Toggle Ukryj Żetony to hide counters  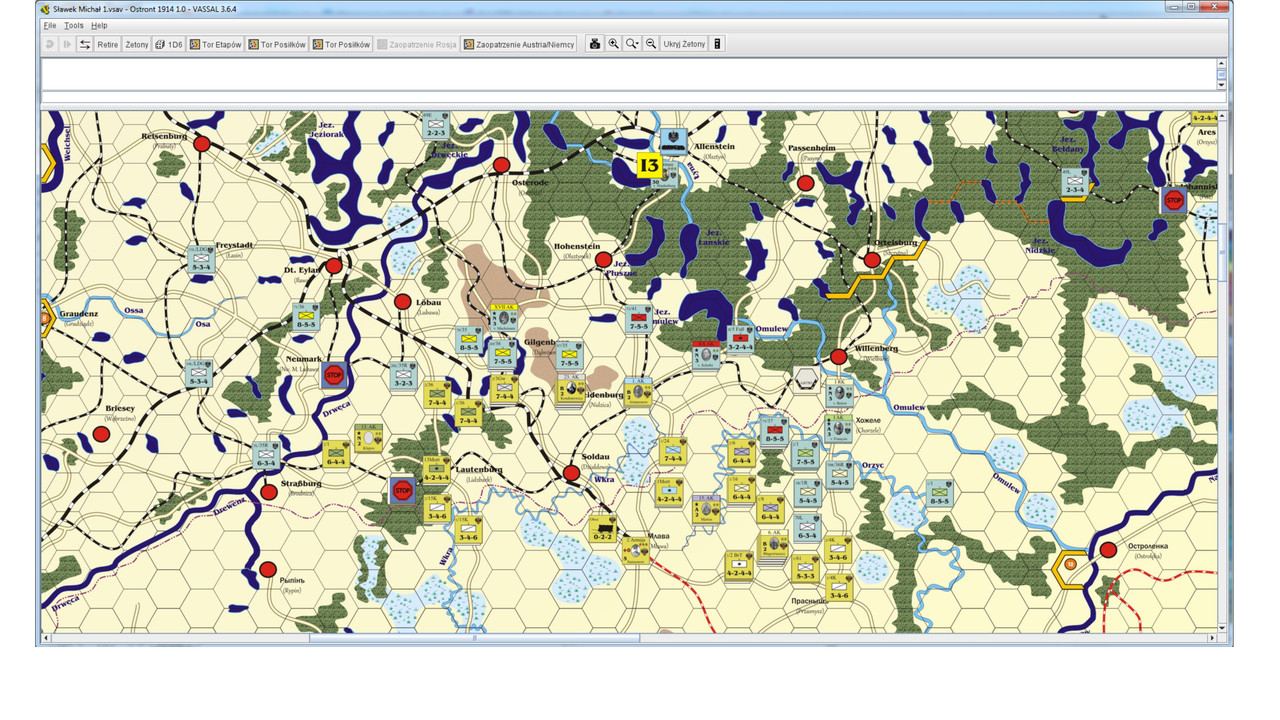[684, 44]
